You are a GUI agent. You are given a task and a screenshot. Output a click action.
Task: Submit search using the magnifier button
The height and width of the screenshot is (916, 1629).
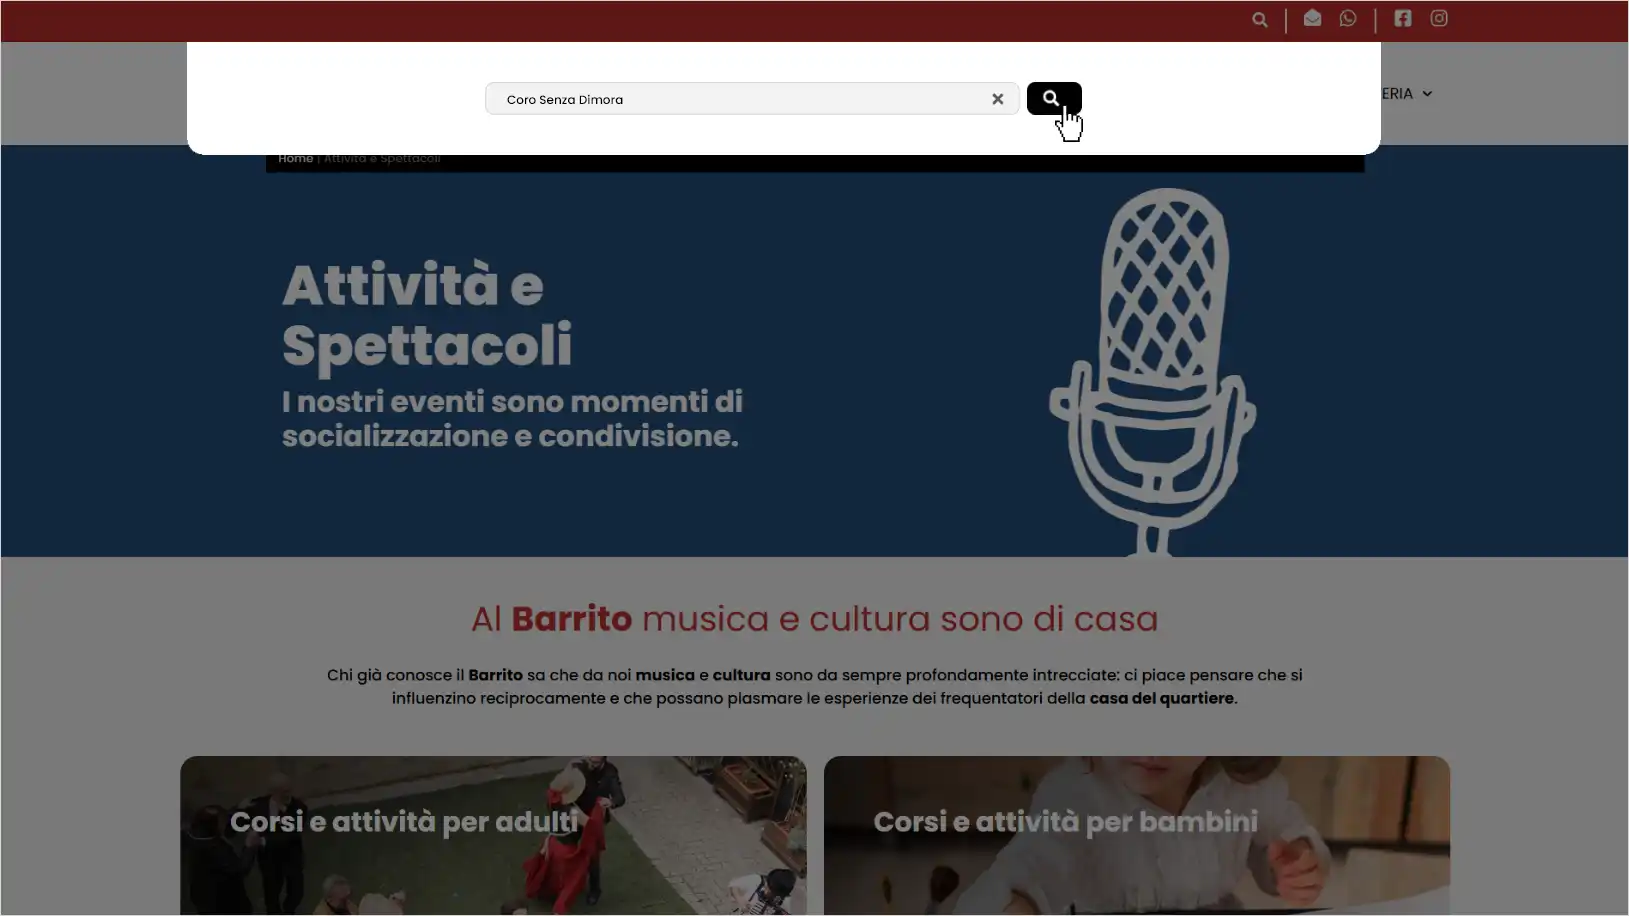coord(1053,98)
